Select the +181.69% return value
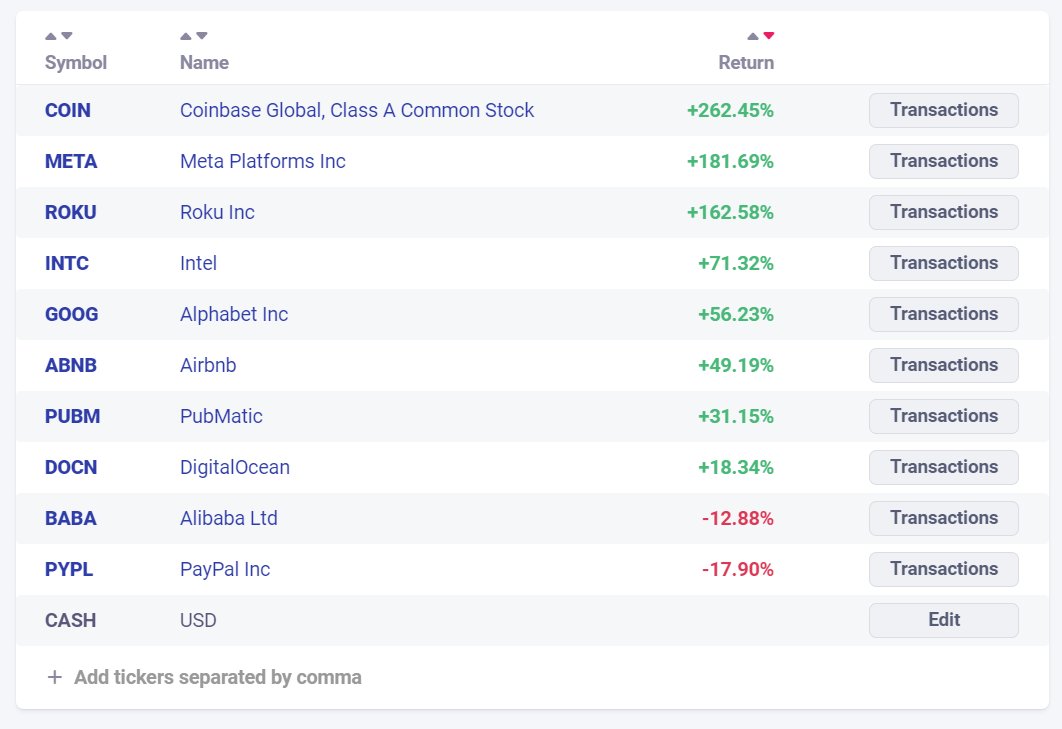 click(x=730, y=161)
